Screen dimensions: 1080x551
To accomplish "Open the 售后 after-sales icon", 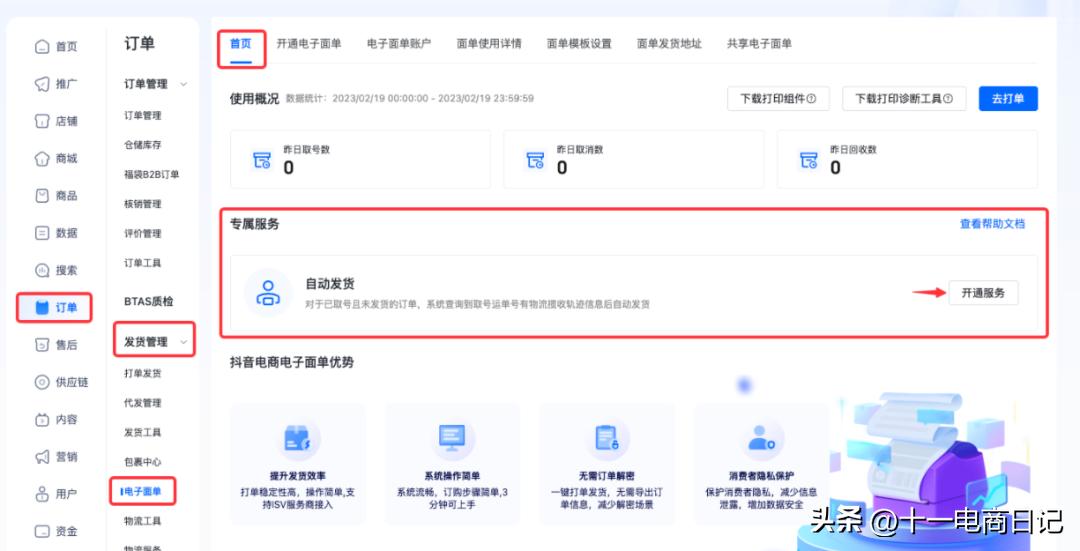I will (x=42, y=344).
